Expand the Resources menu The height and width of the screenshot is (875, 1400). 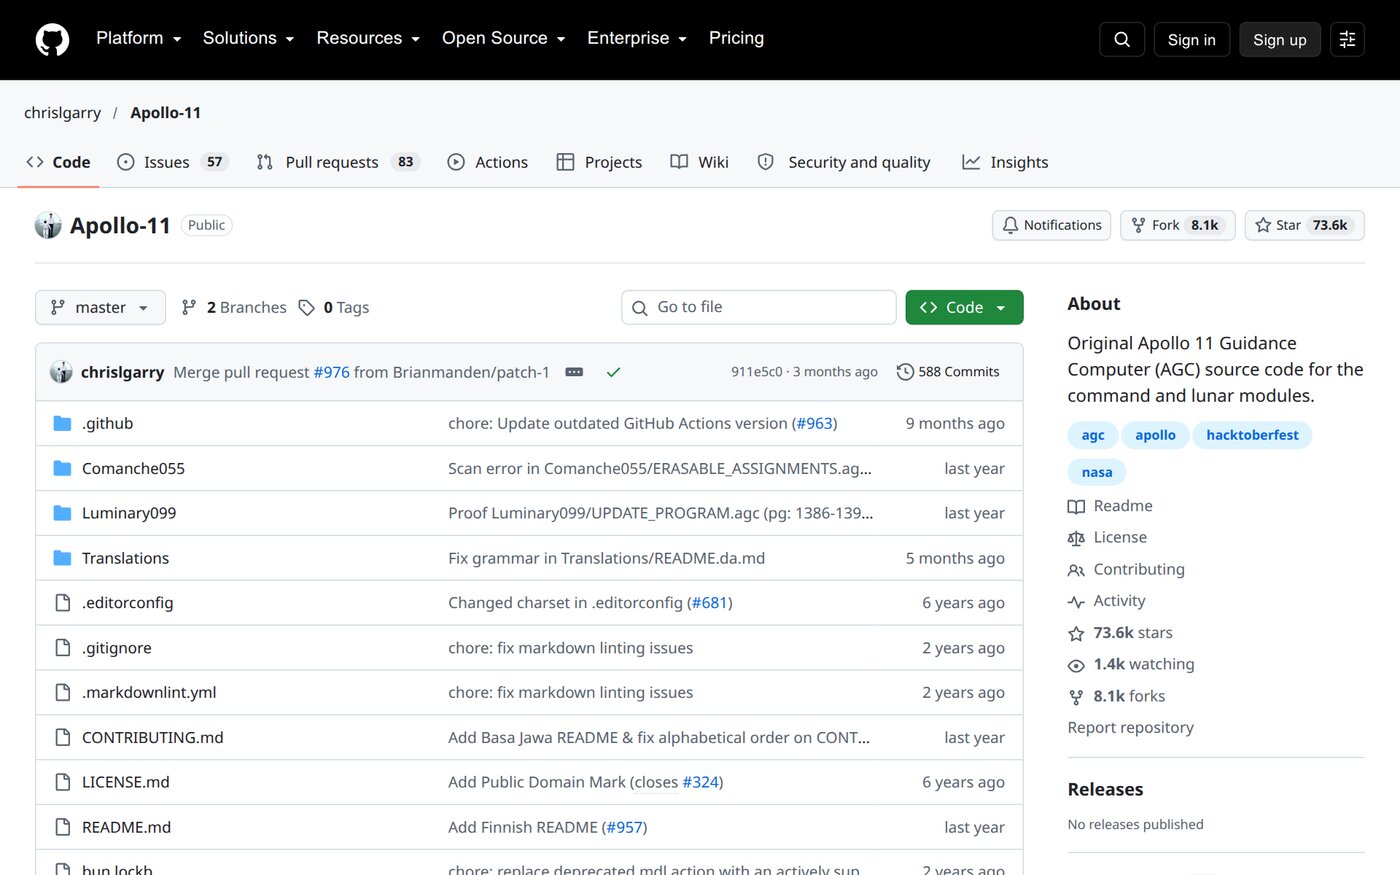click(368, 38)
